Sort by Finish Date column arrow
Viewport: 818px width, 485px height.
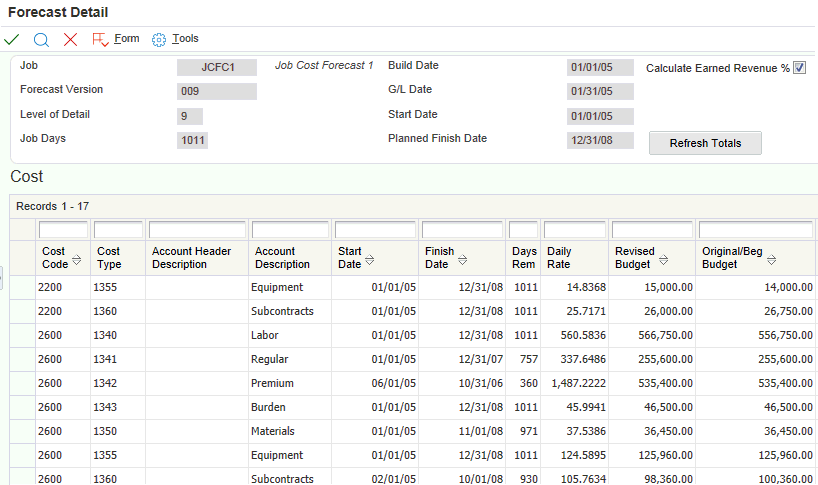click(x=462, y=260)
